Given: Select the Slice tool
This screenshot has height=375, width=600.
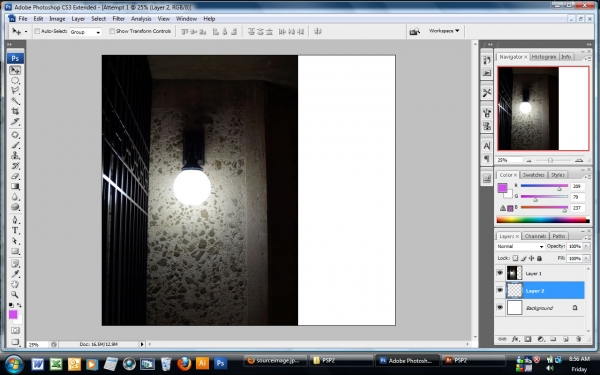Looking at the screenshot, I should (x=15, y=122).
